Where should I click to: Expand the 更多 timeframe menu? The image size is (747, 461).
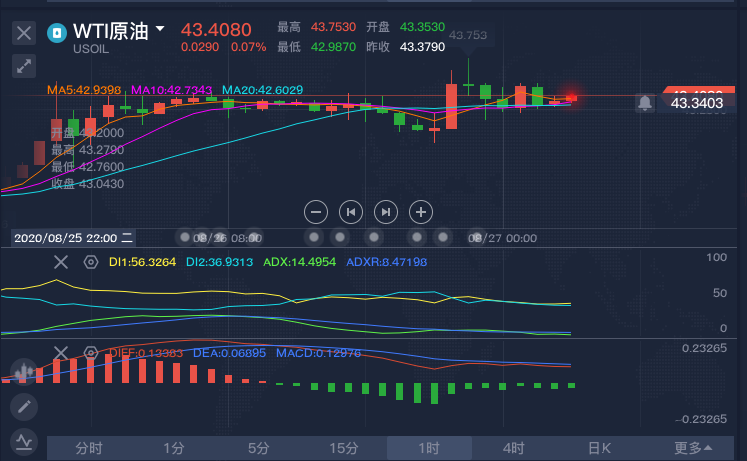click(693, 448)
